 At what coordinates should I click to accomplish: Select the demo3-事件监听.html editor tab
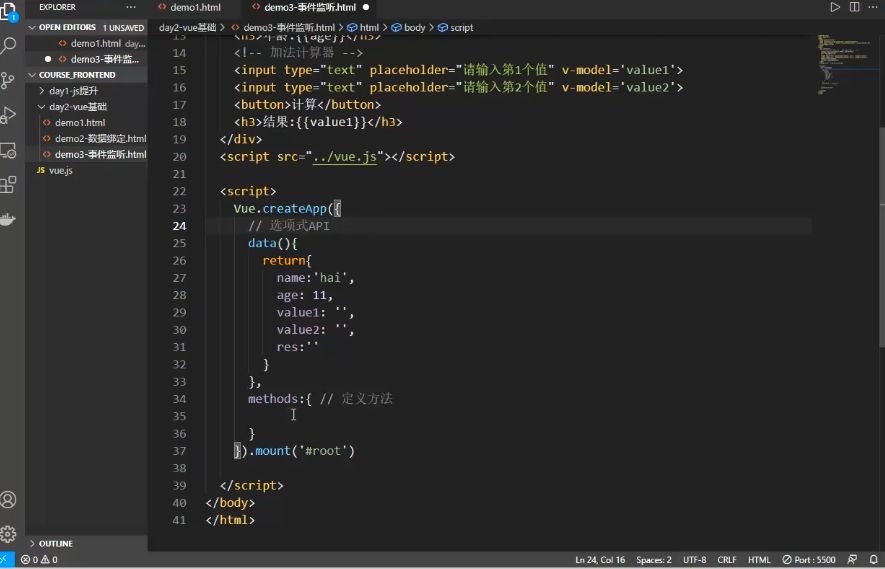click(309, 7)
